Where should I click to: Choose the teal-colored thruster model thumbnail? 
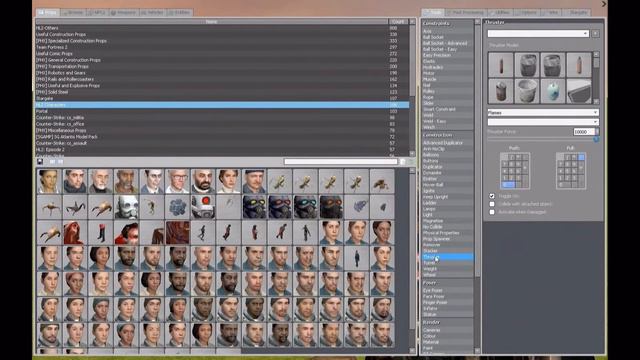click(553, 91)
